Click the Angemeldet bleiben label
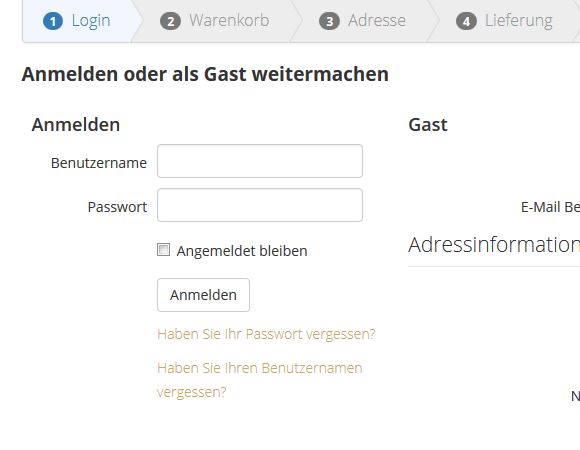Screen dimensions: 580x450 coord(242,251)
